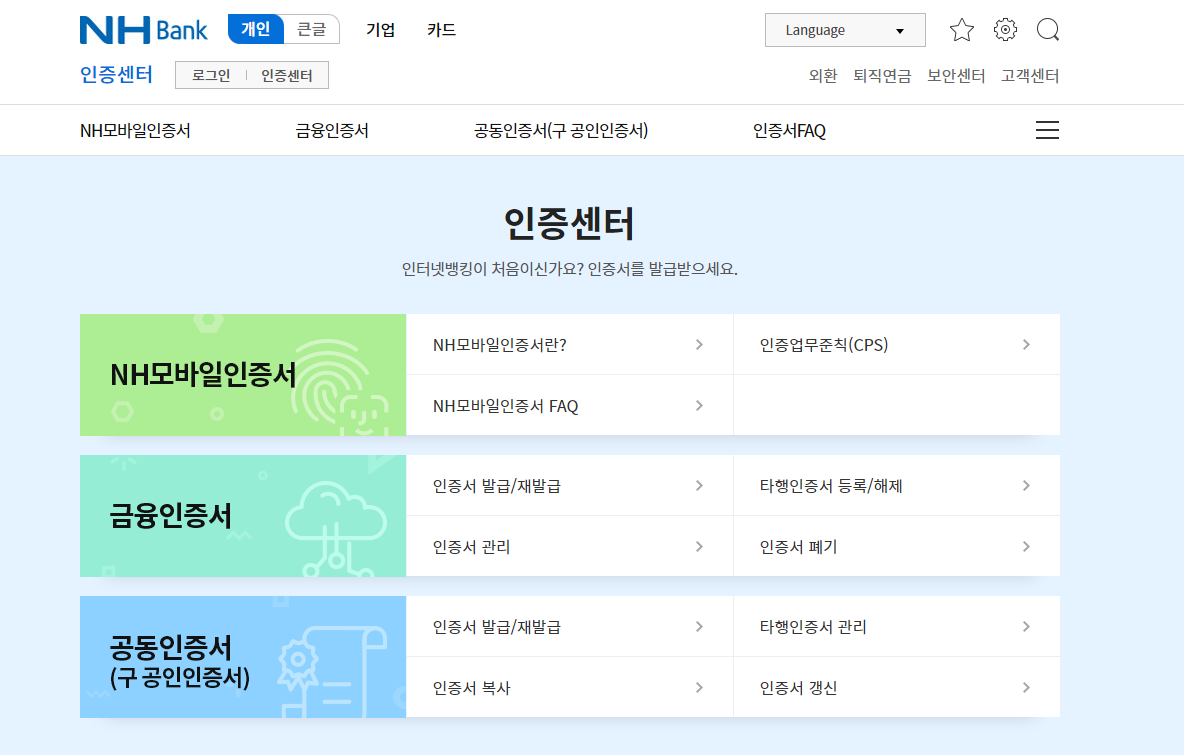Viewport: 1184px width, 755px height.
Task: Click chevron next to 인증서 복사
Action: (x=699, y=688)
